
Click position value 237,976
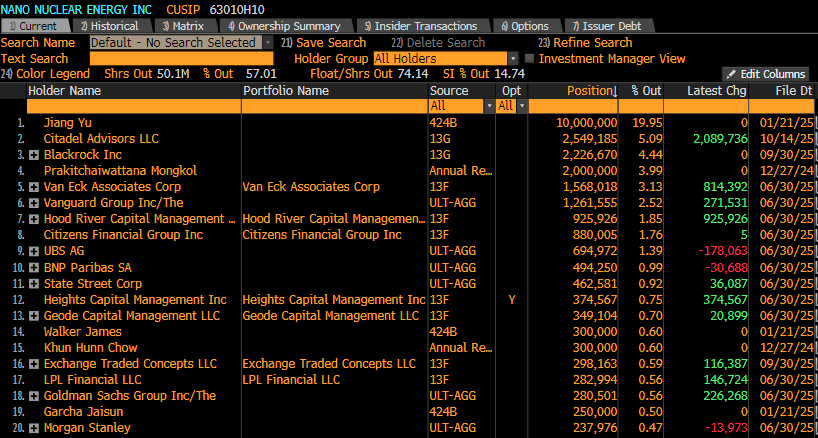coord(595,428)
